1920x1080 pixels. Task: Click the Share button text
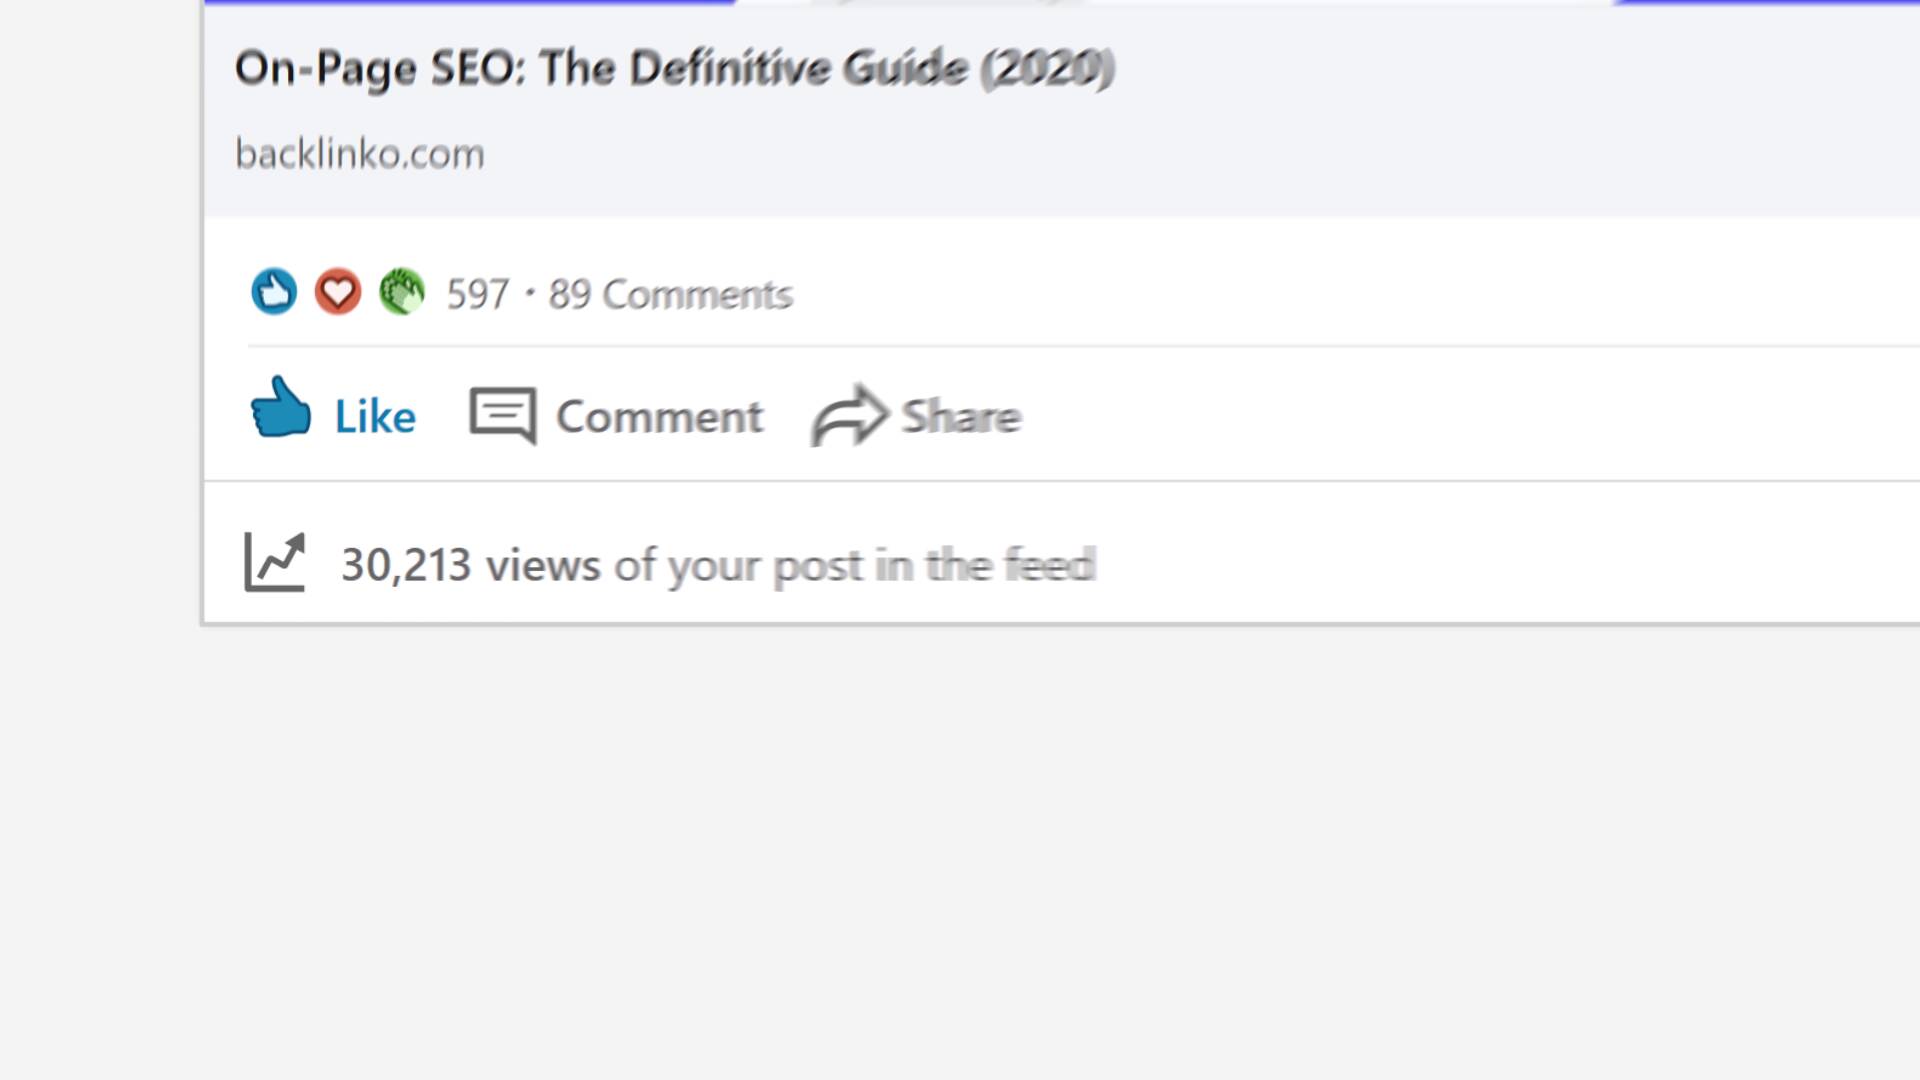(961, 416)
